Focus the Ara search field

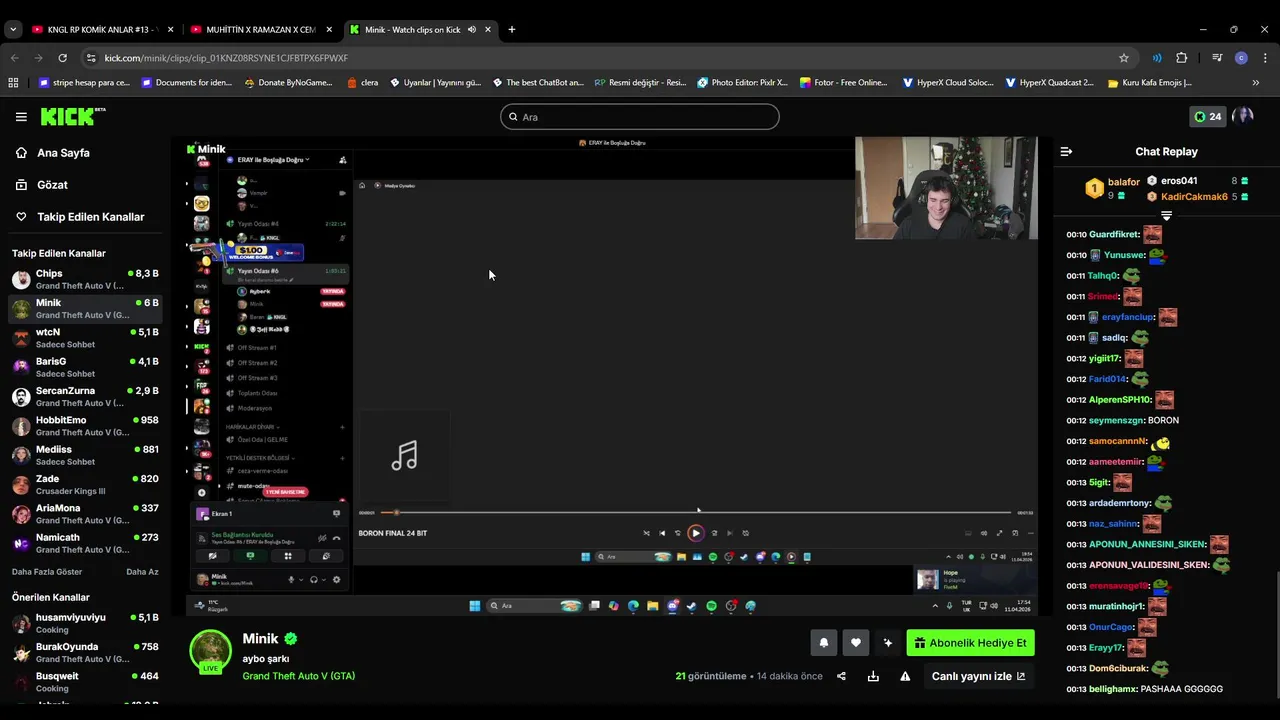pos(639,117)
